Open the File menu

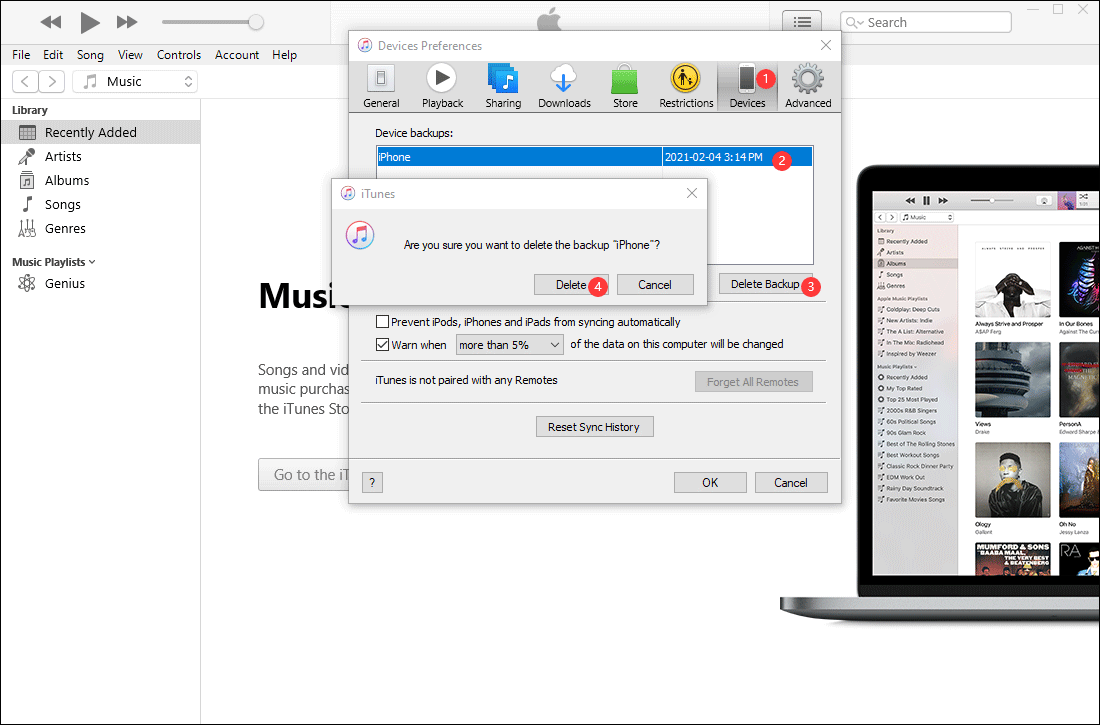coord(21,55)
